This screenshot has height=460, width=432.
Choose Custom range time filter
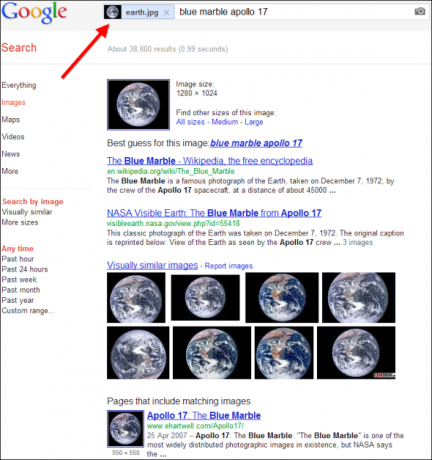[x=28, y=311]
